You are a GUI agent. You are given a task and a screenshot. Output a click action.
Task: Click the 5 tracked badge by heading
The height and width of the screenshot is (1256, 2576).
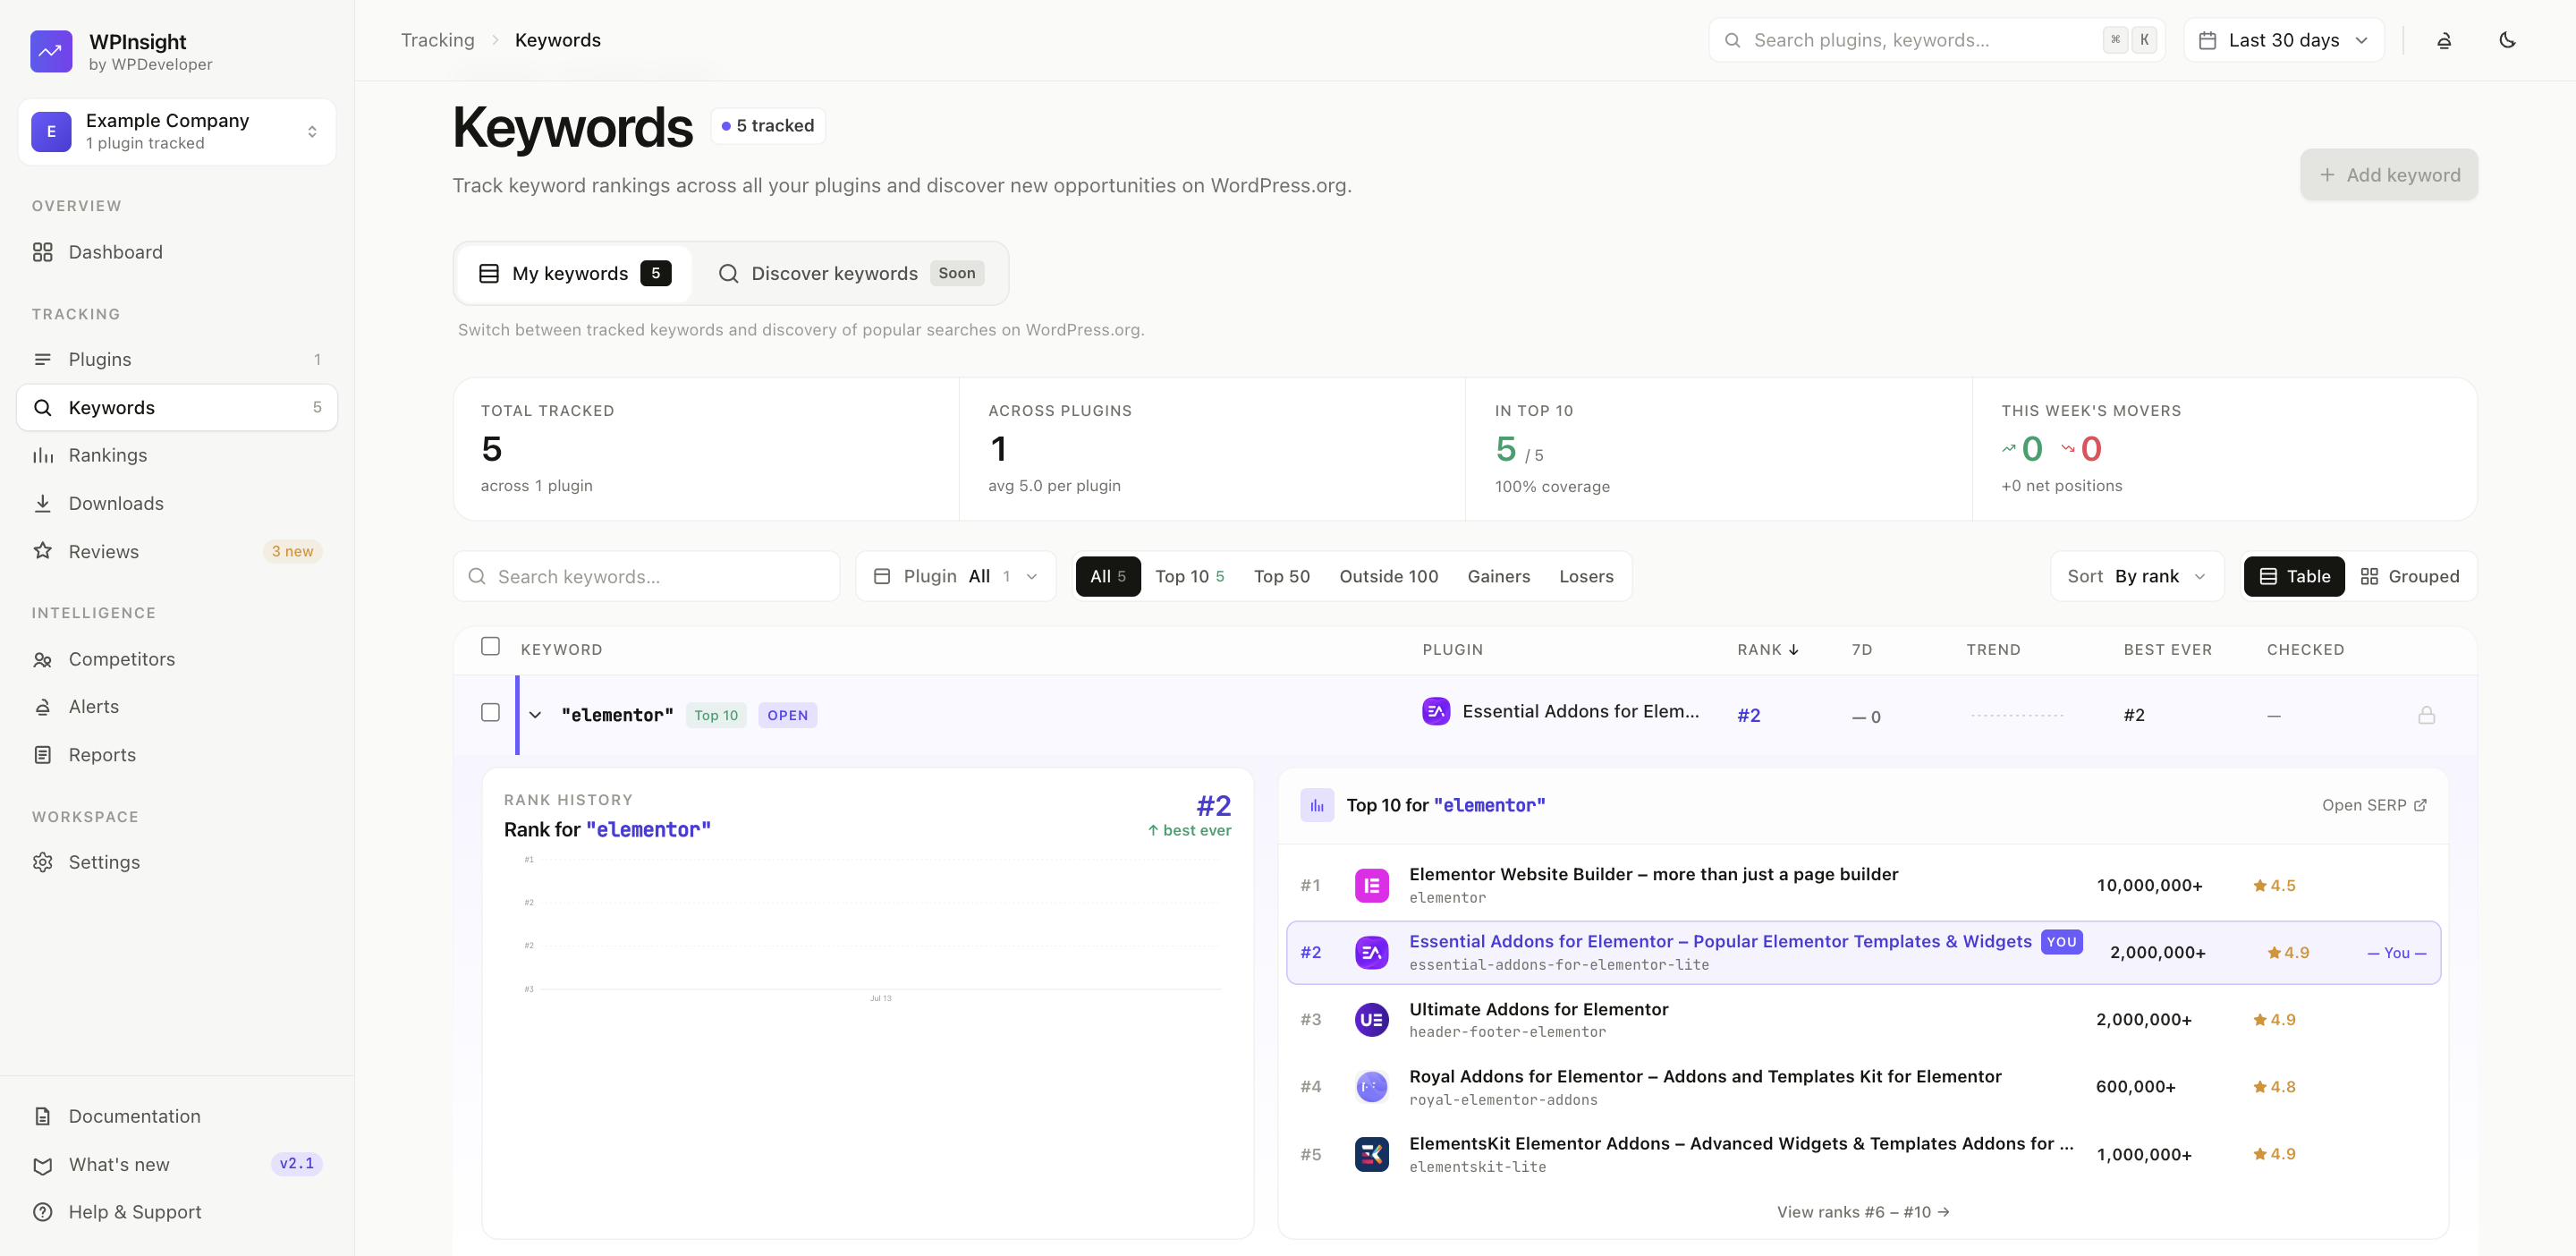[x=768, y=126]
